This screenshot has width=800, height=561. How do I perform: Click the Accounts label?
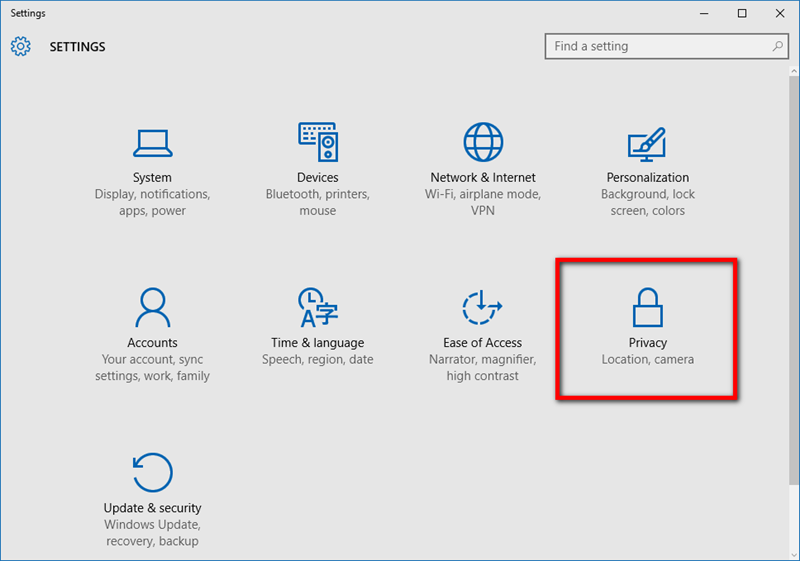pyautogui.click(x=152, y=343)
